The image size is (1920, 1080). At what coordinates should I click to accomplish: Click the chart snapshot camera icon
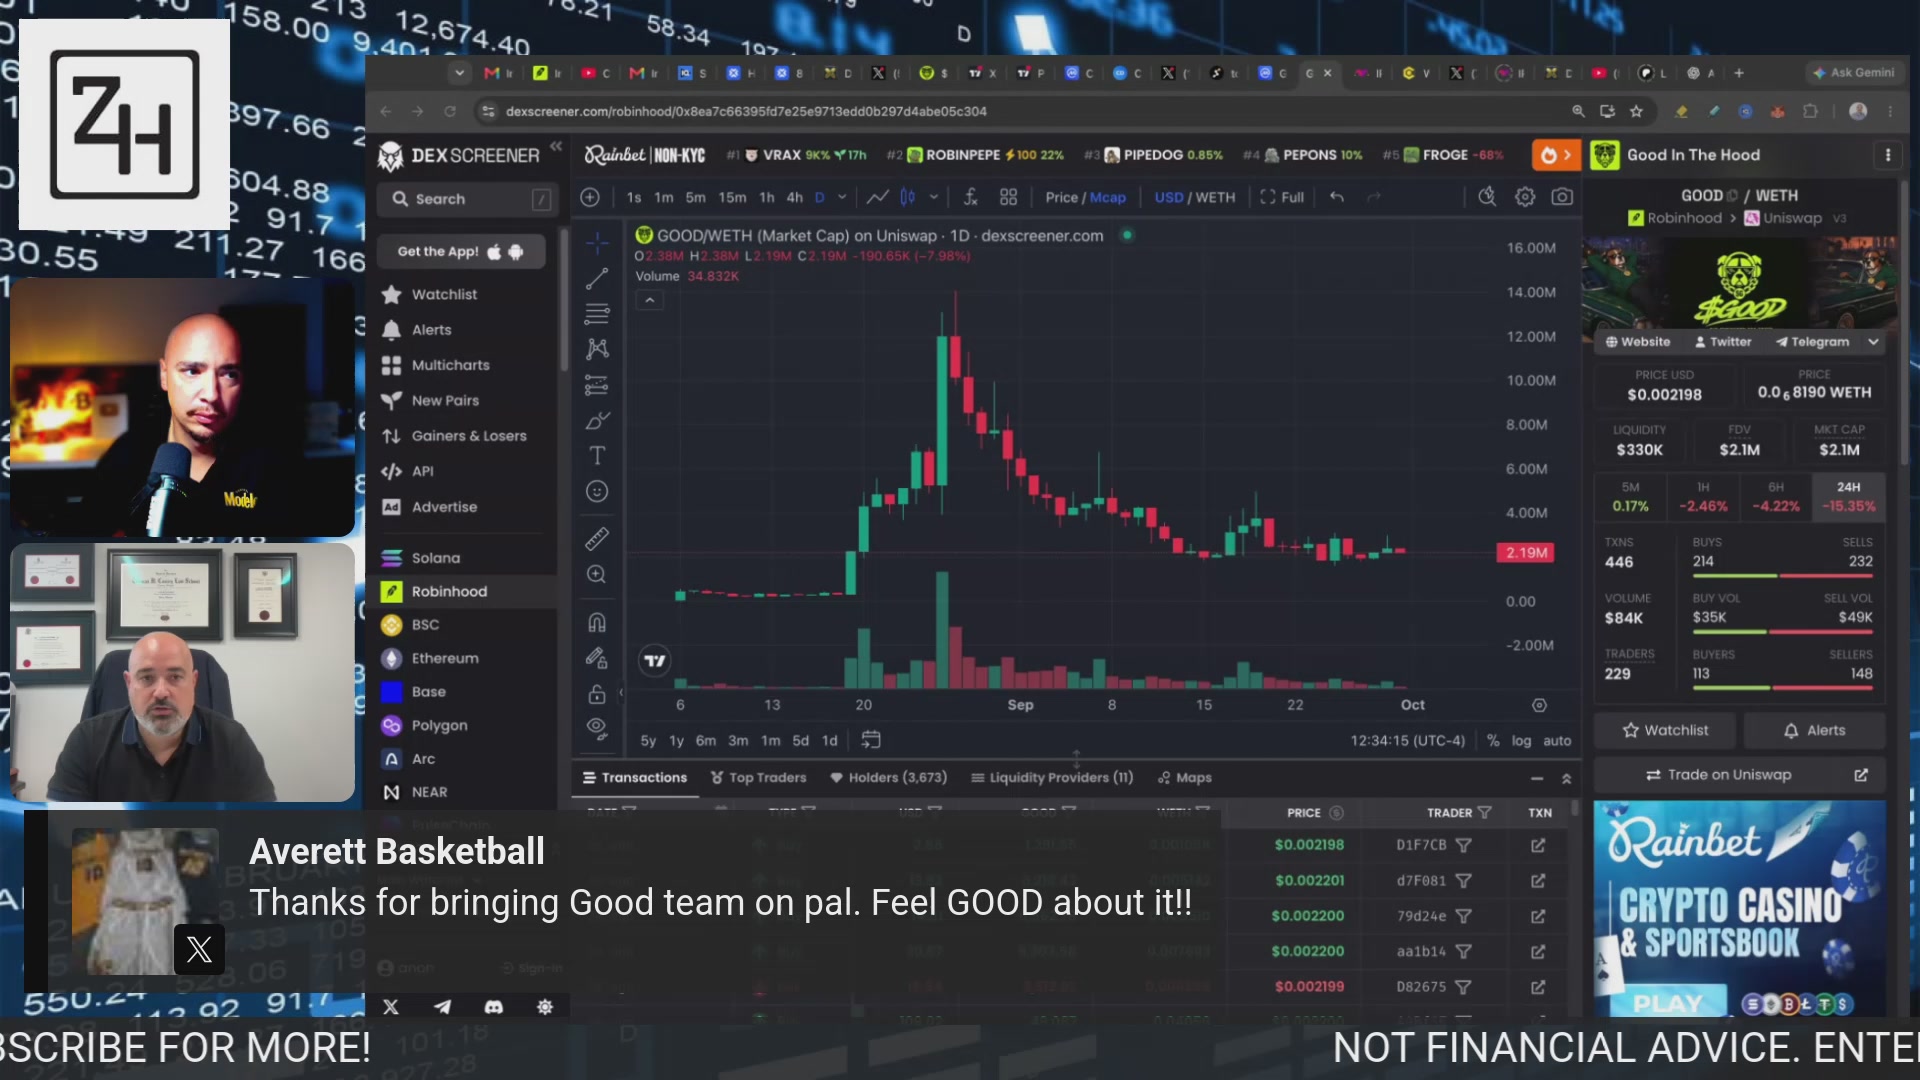(1562, 197)
